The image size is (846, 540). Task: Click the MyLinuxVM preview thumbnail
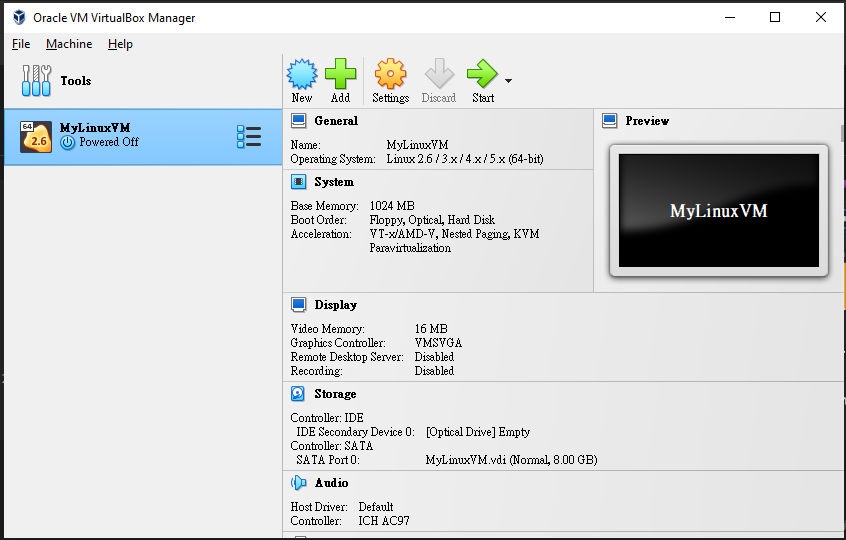(718, 211)
